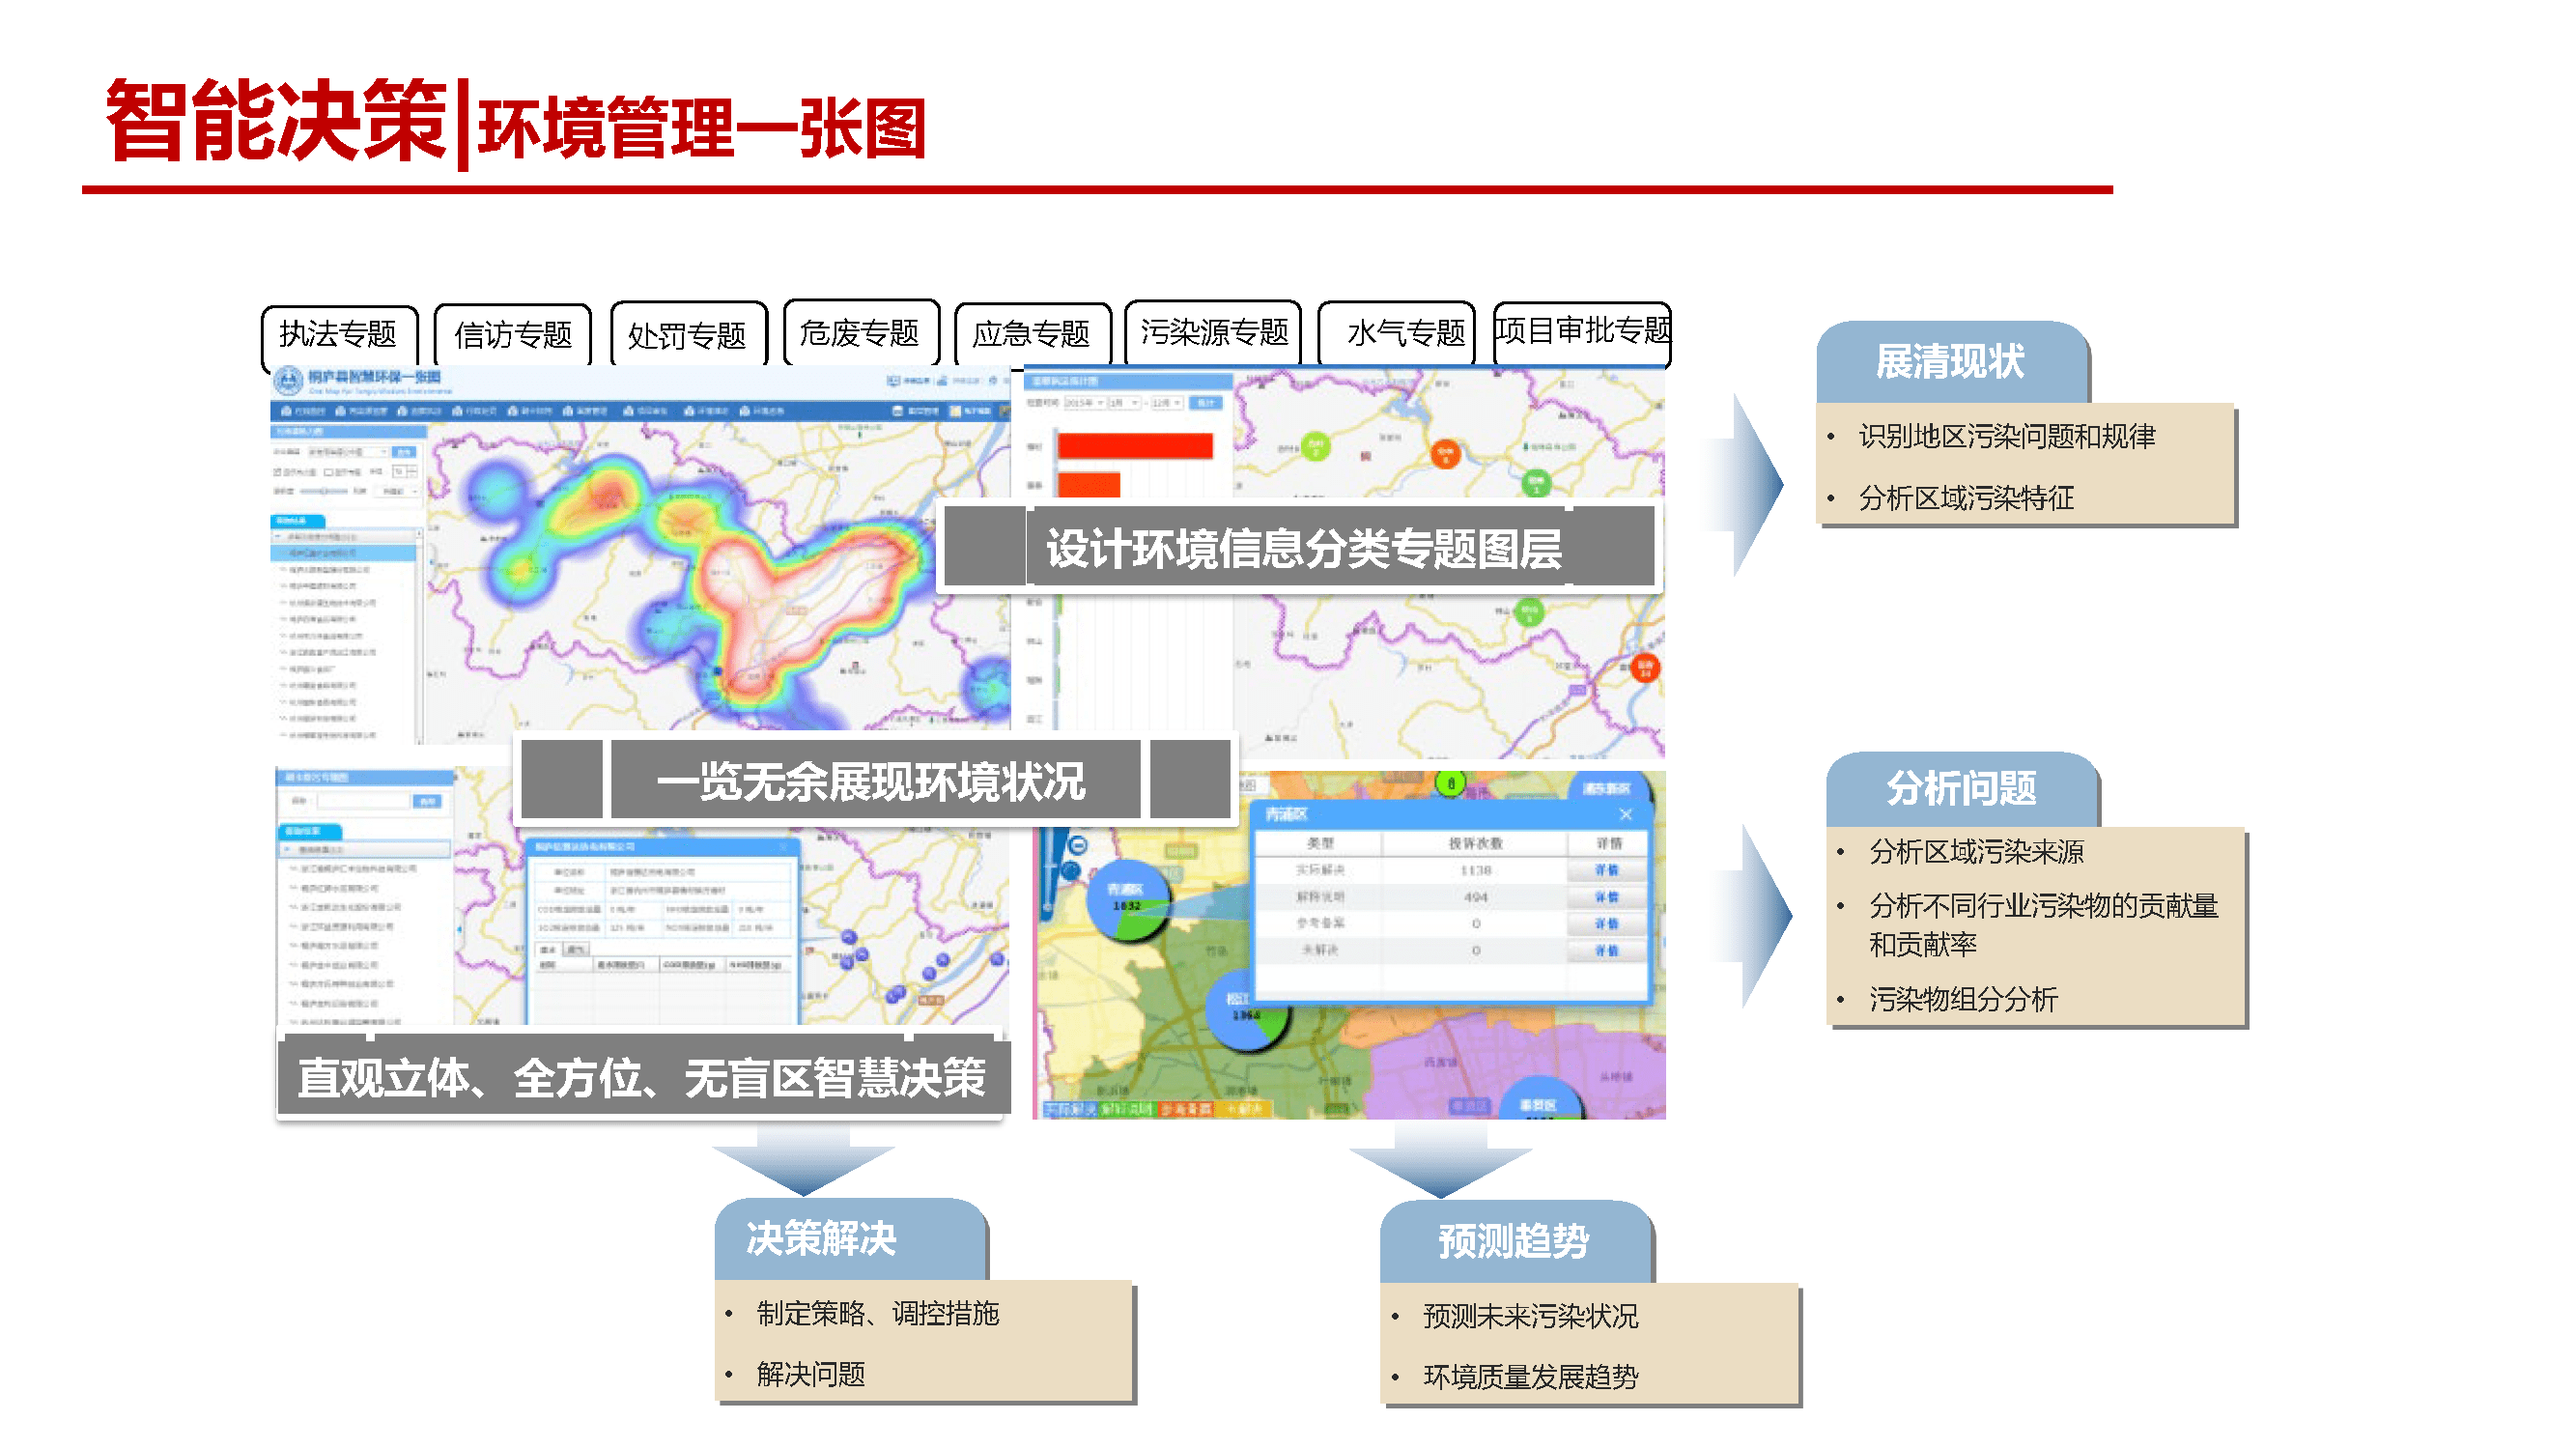Open the layer dropdown in heatmap settings panel

tap(349, 452)
